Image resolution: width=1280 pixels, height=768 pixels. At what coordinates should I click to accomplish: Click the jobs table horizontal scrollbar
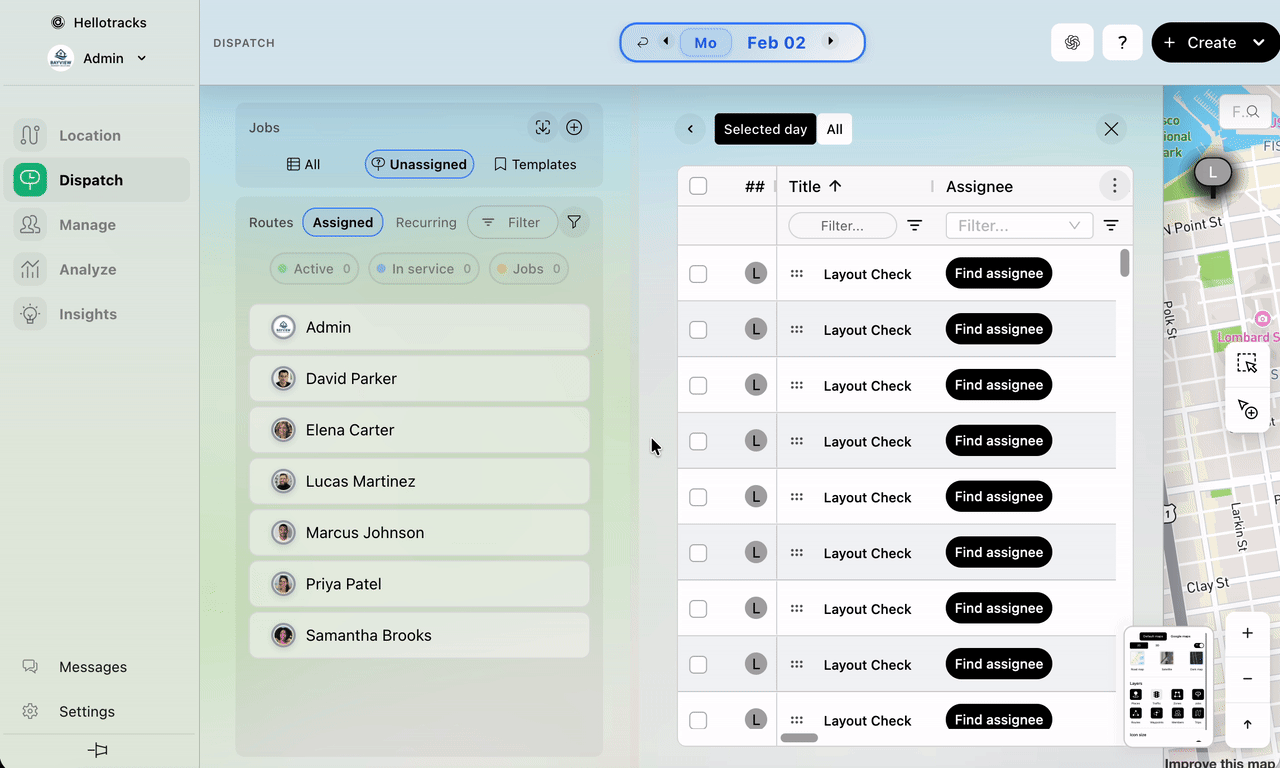tap(799, 738)
